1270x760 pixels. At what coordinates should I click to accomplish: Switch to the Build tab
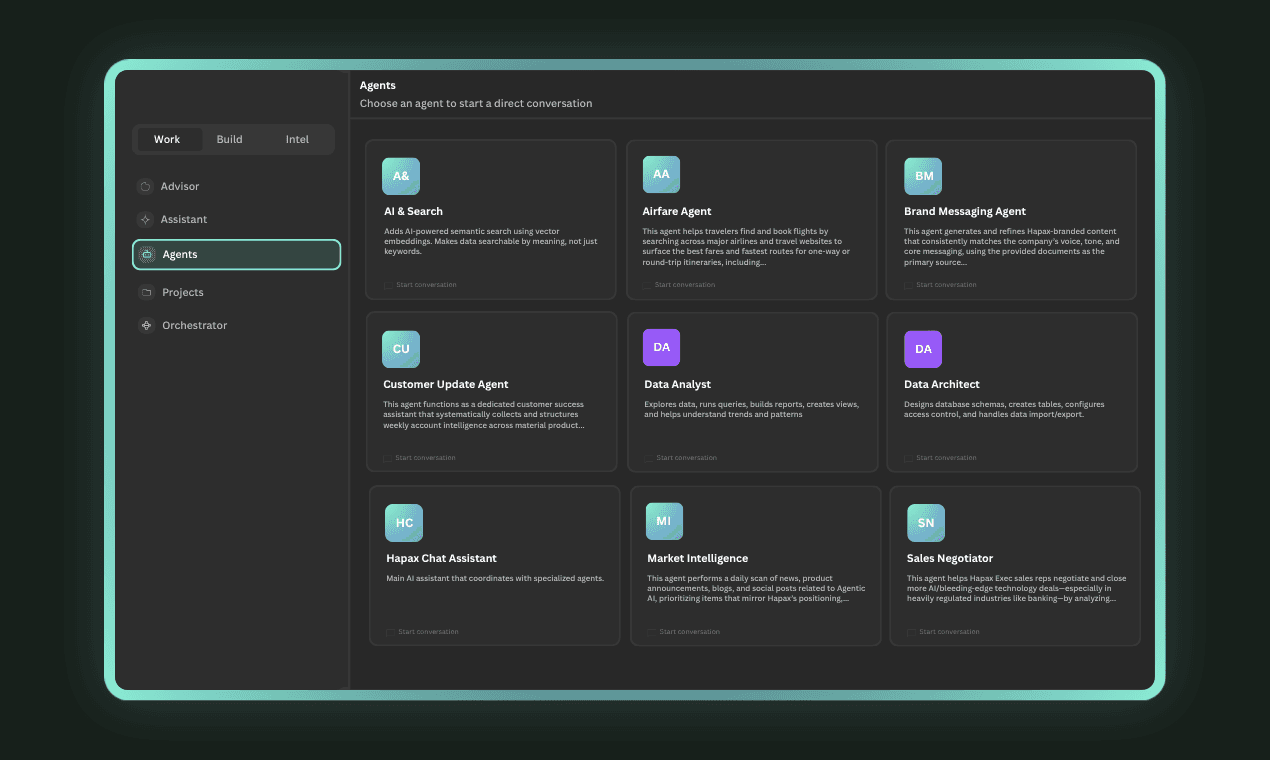click(x=229, y=139)
